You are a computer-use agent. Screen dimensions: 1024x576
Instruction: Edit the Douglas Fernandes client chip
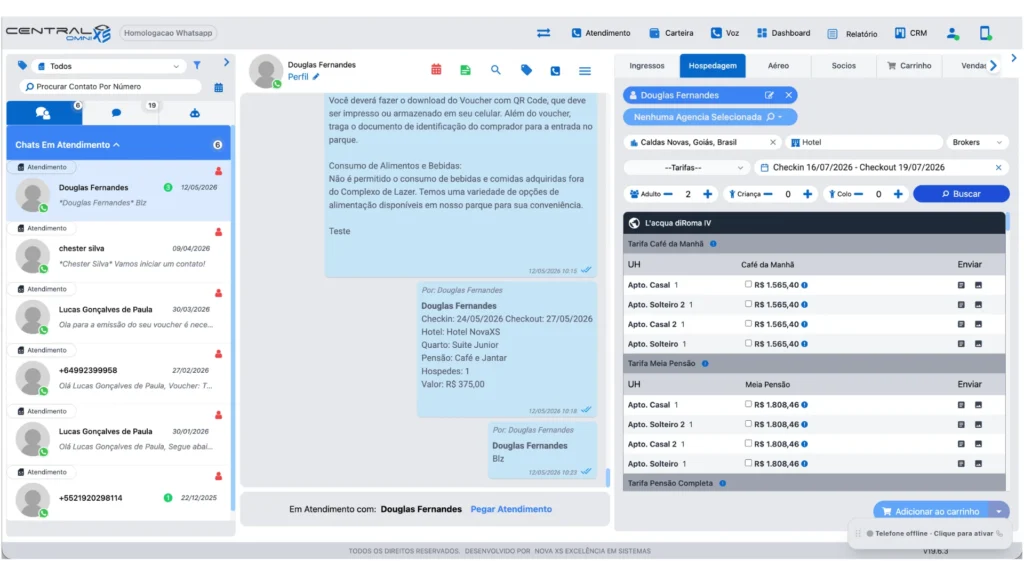(769, 95)
